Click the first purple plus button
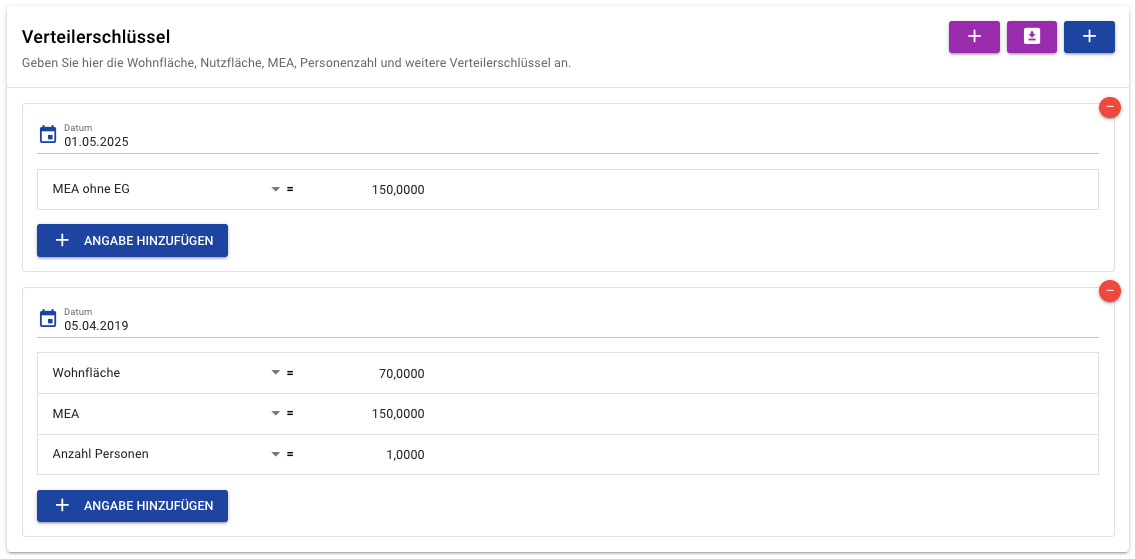Image resolution: width=1135 pixels, height=559 pixels. pos(974,37)
